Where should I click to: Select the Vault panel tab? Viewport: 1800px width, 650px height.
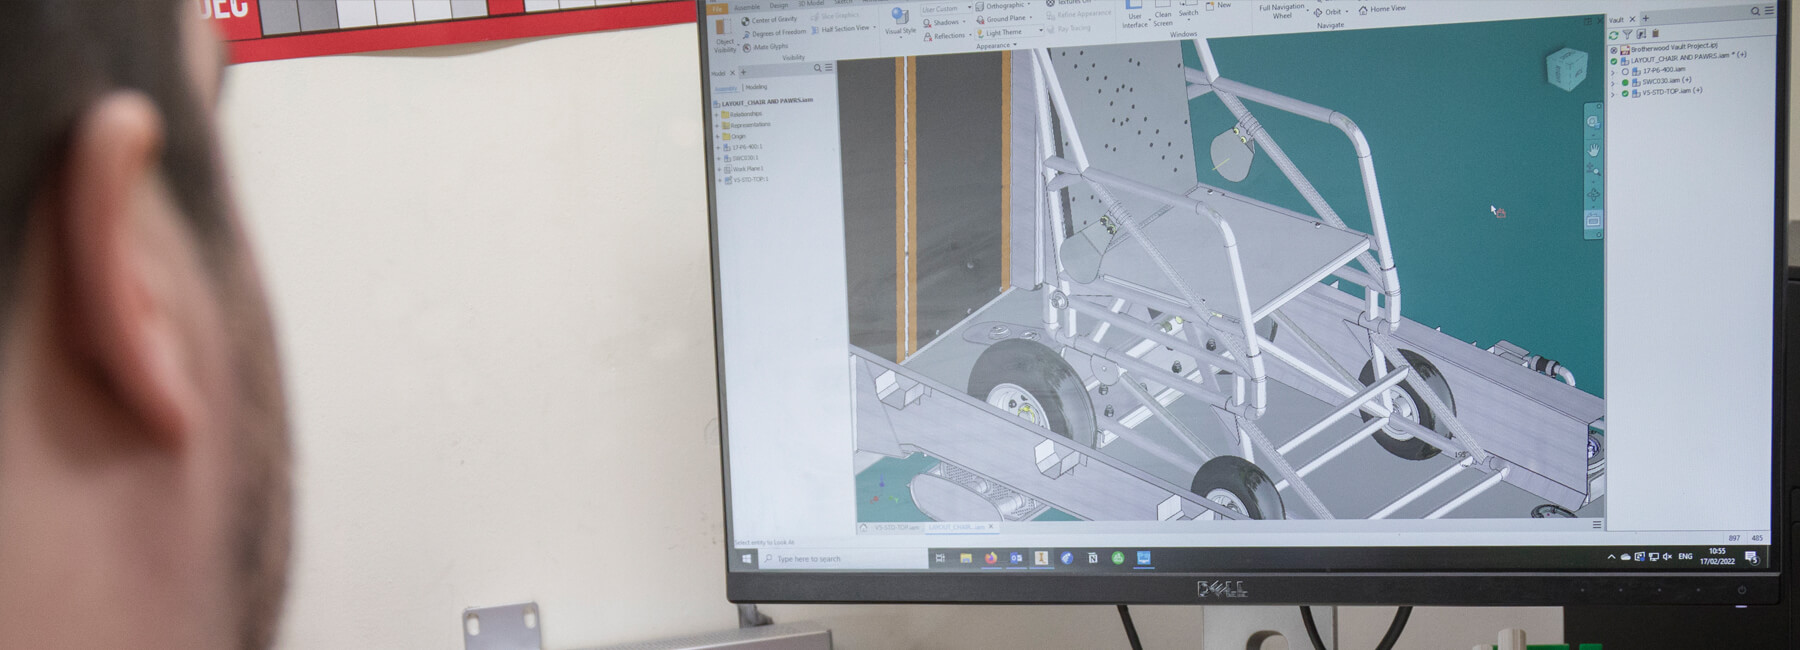coord(1616,20)
